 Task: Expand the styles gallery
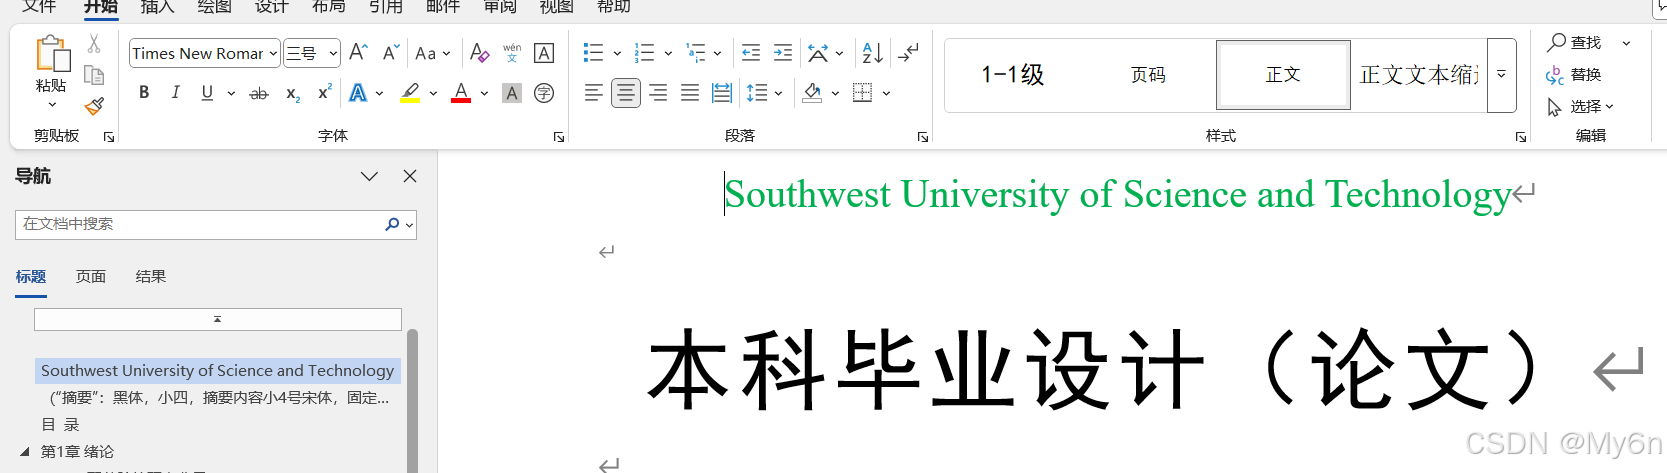[x=1501, y=75]
